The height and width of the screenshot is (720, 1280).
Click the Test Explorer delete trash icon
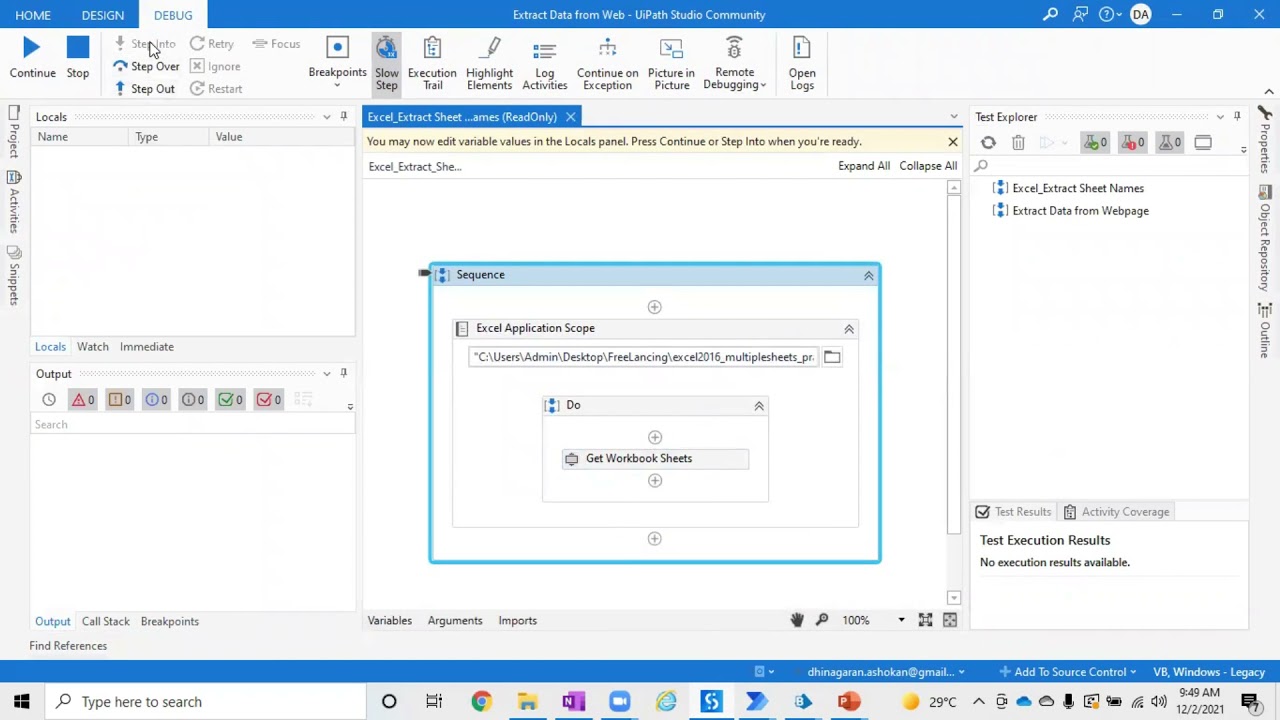tap(1018, 143)
